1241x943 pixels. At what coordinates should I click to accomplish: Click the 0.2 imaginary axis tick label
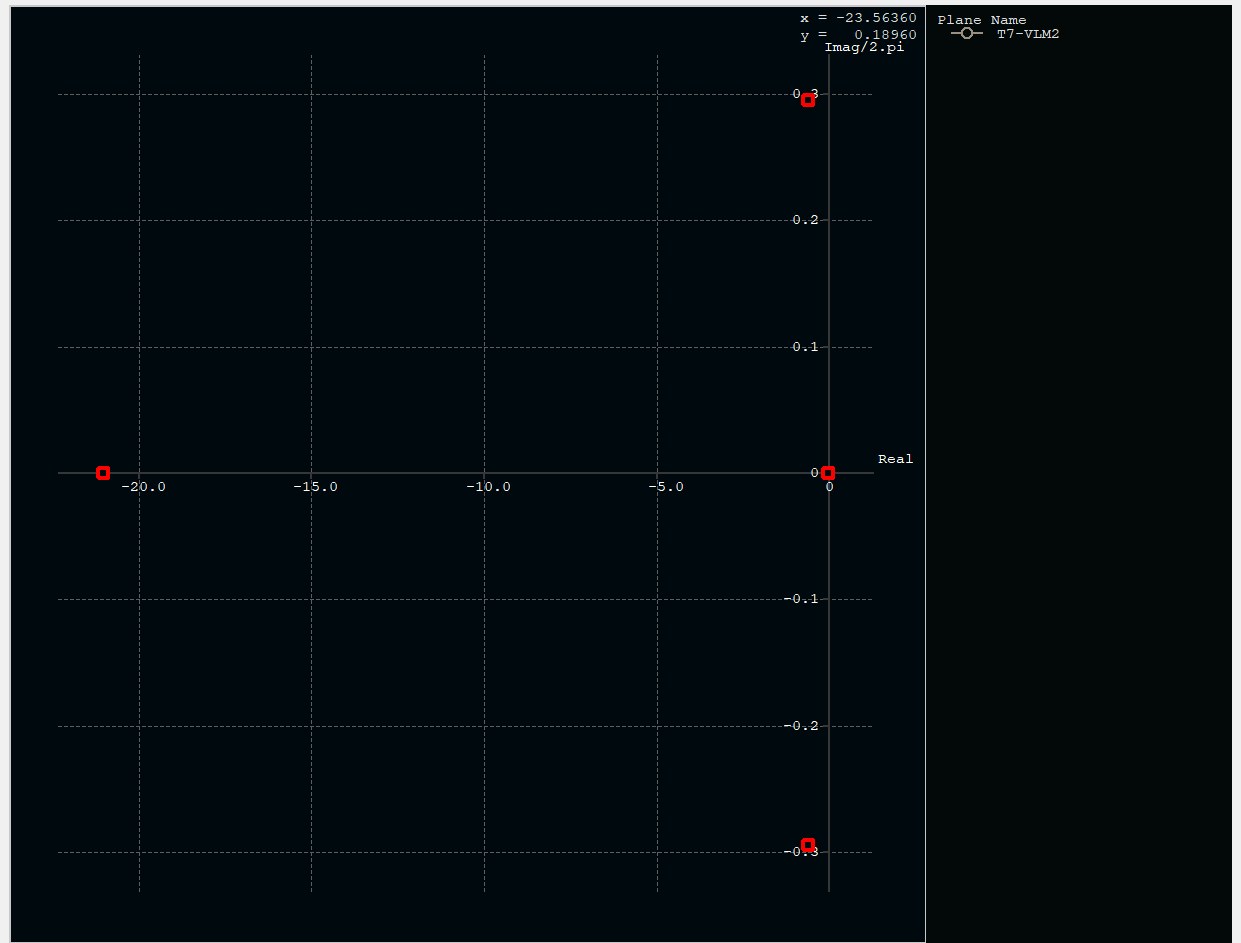805,220
